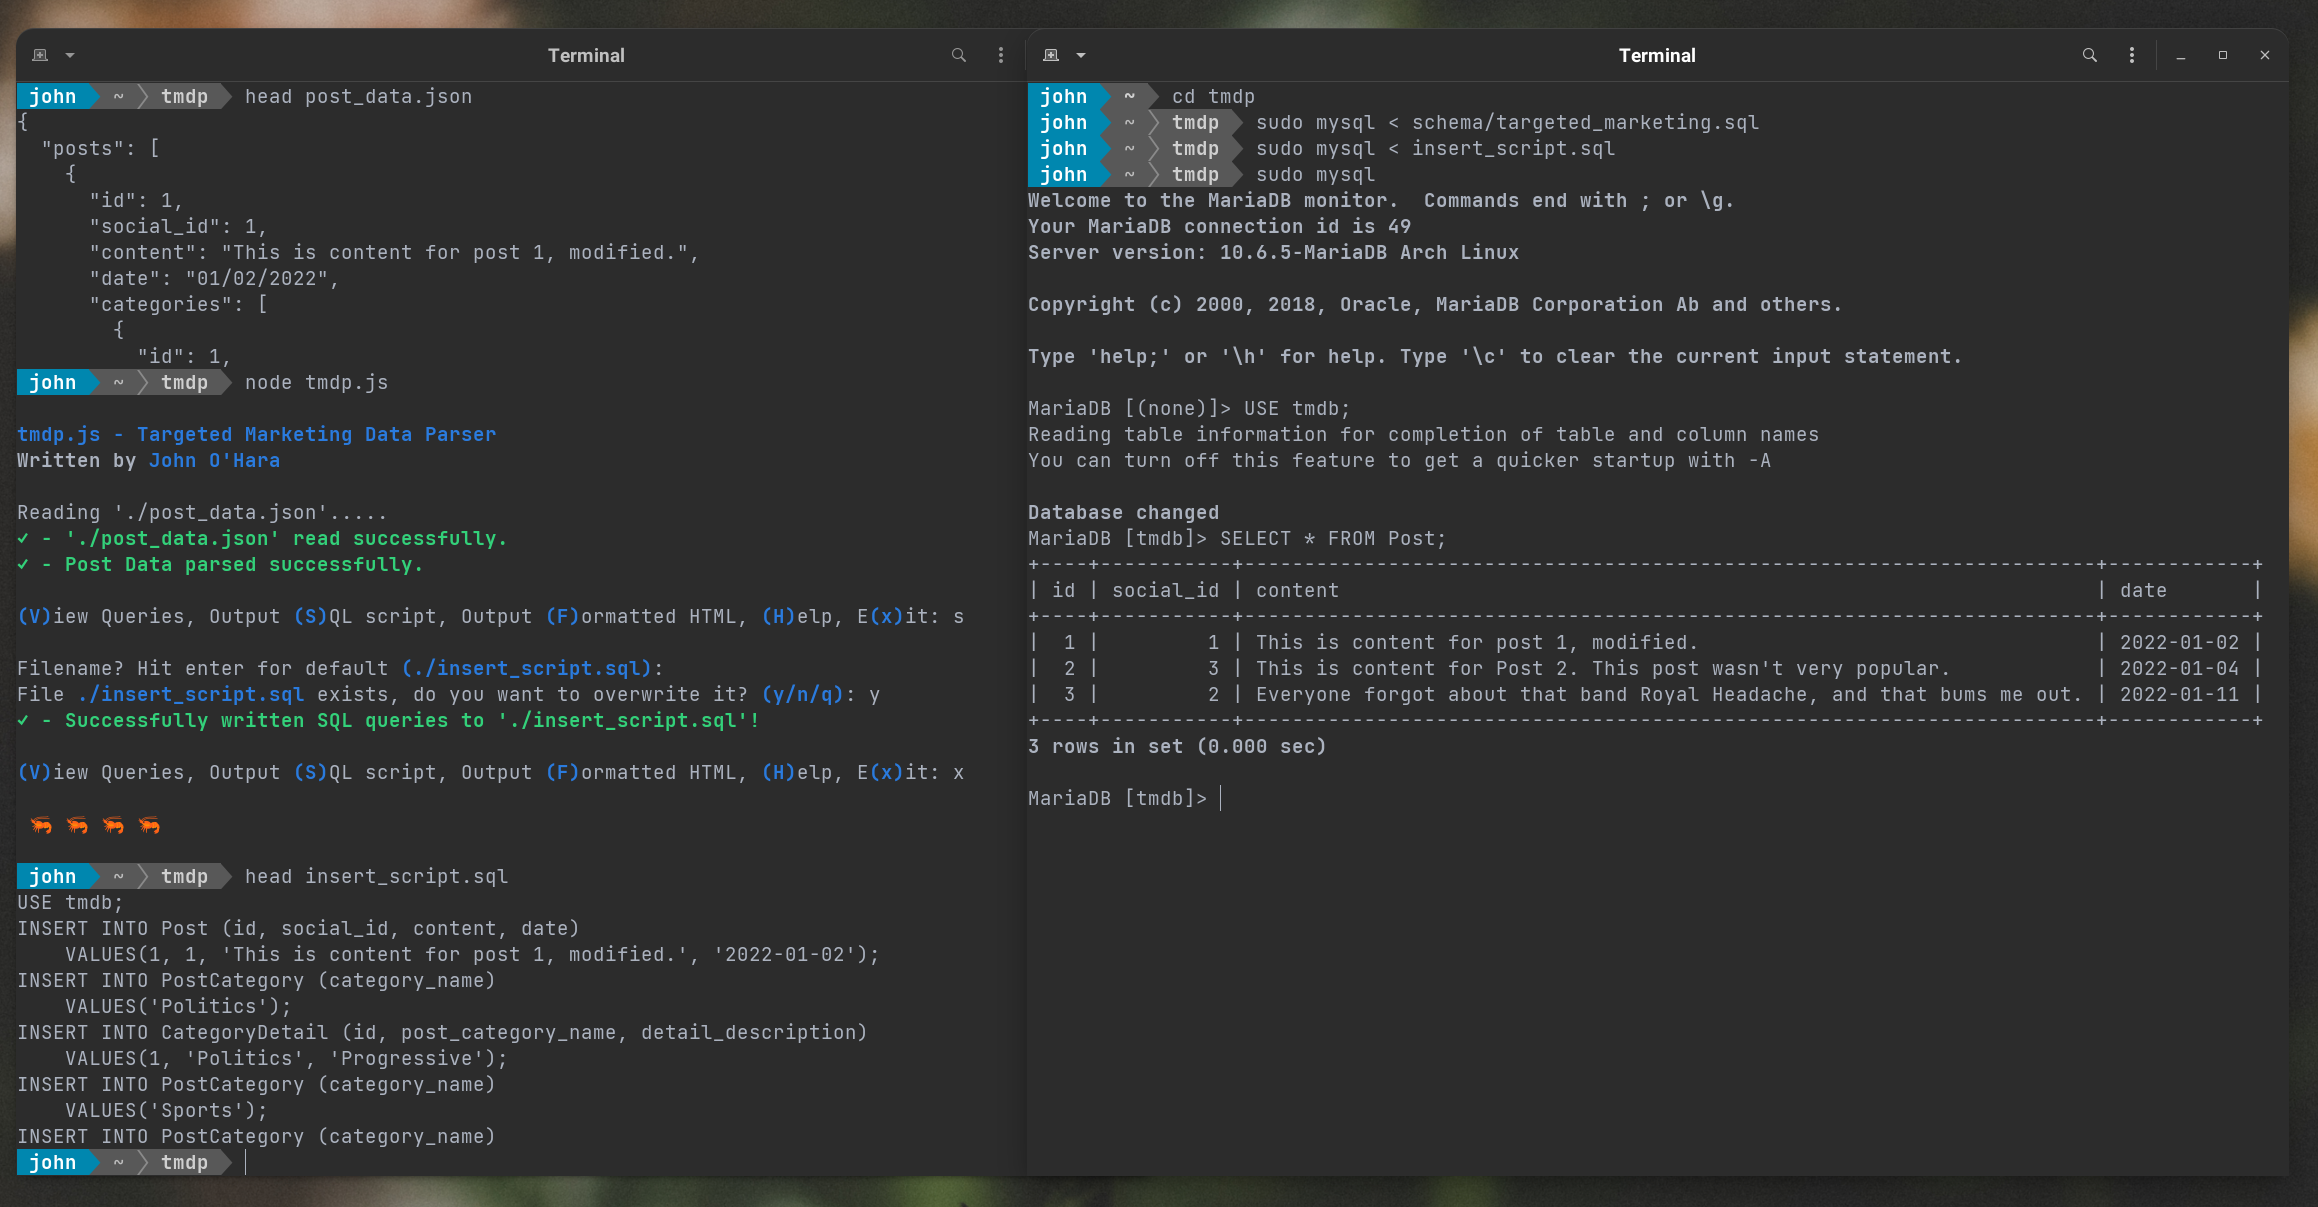Click the blue John O'Hara author name
The height and width of the screenshot is (1207, 2318).
[214, 460]
